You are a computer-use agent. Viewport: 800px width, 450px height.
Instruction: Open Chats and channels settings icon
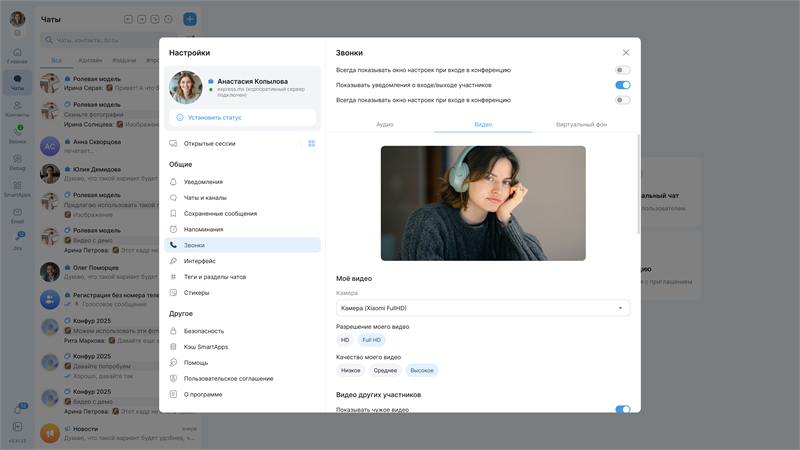click(174, 198)
